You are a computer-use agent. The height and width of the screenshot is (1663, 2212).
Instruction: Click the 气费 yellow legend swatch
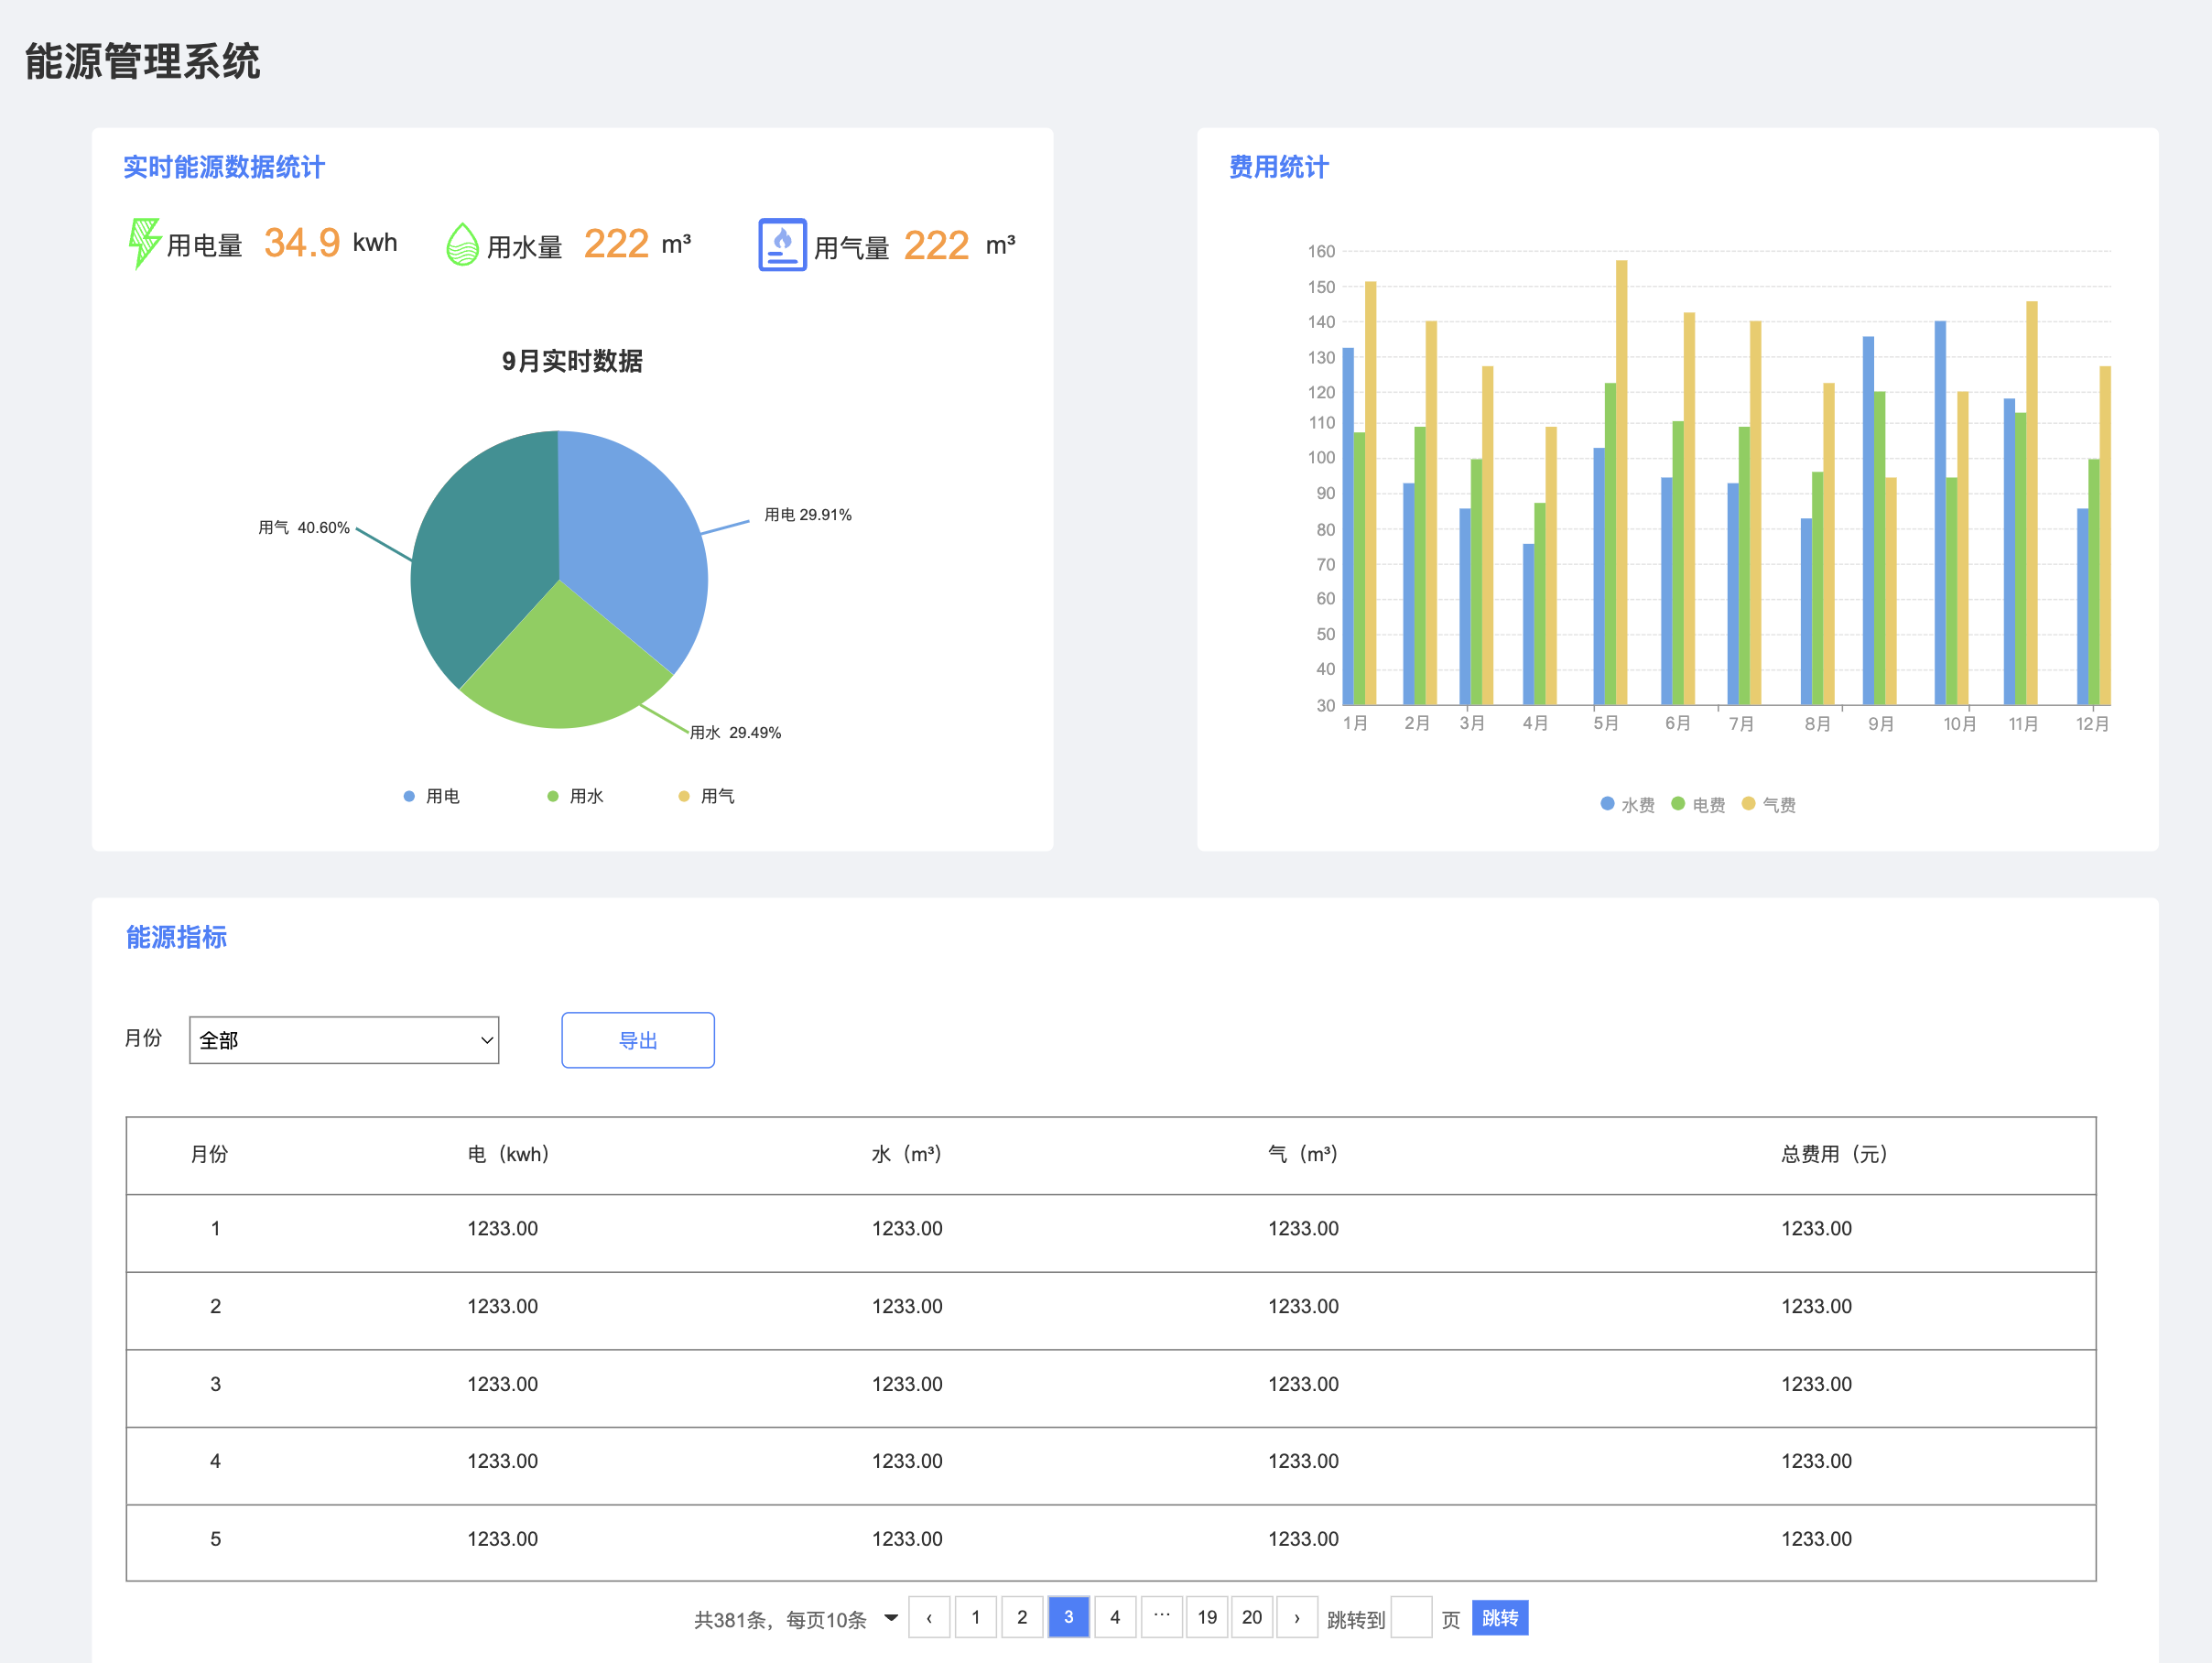[1749, 803]
